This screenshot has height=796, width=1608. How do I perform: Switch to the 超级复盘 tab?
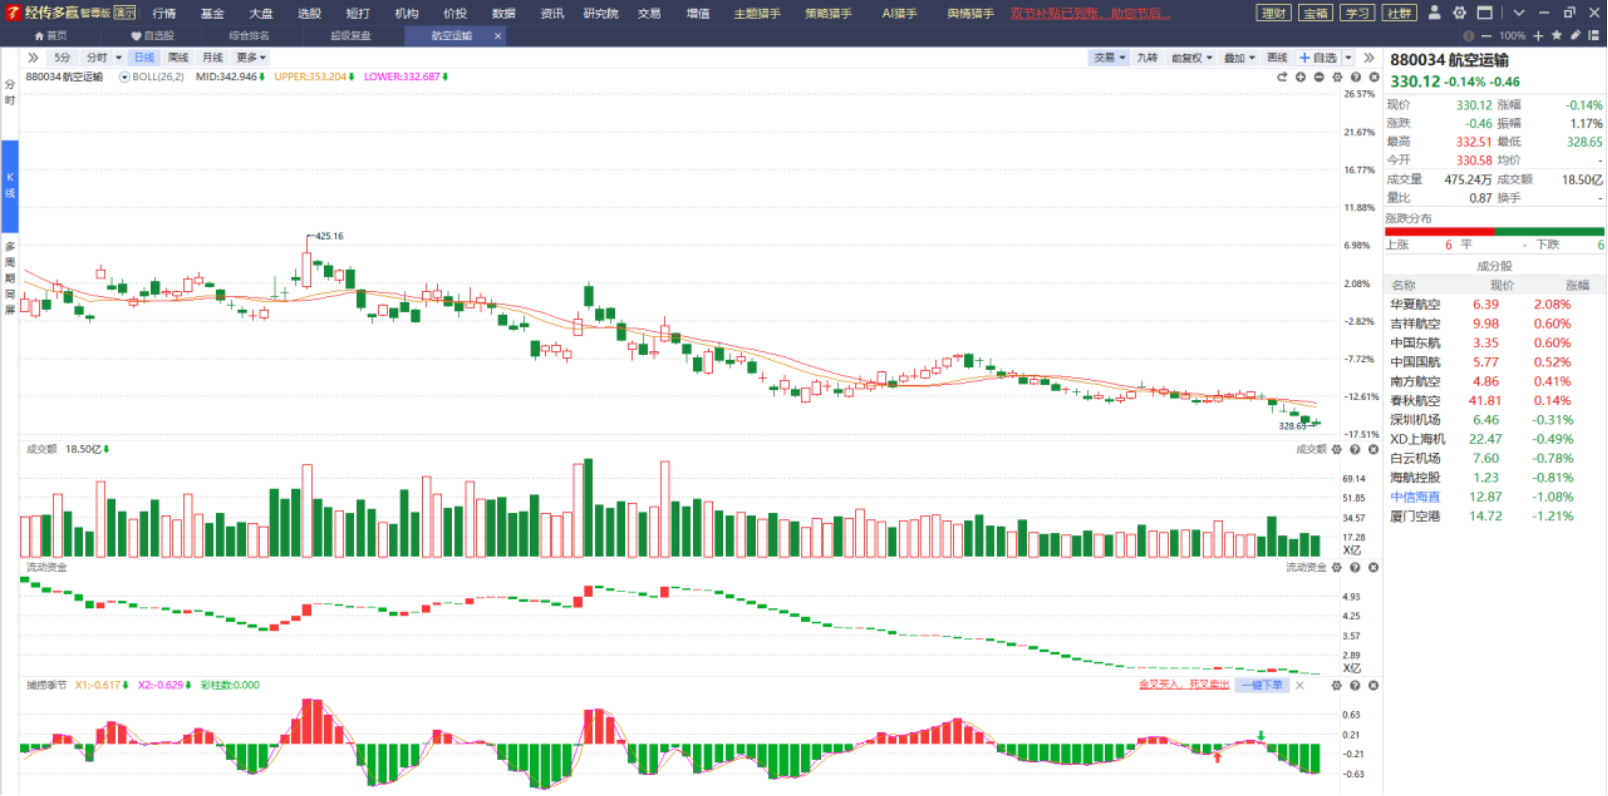(350, 36)
